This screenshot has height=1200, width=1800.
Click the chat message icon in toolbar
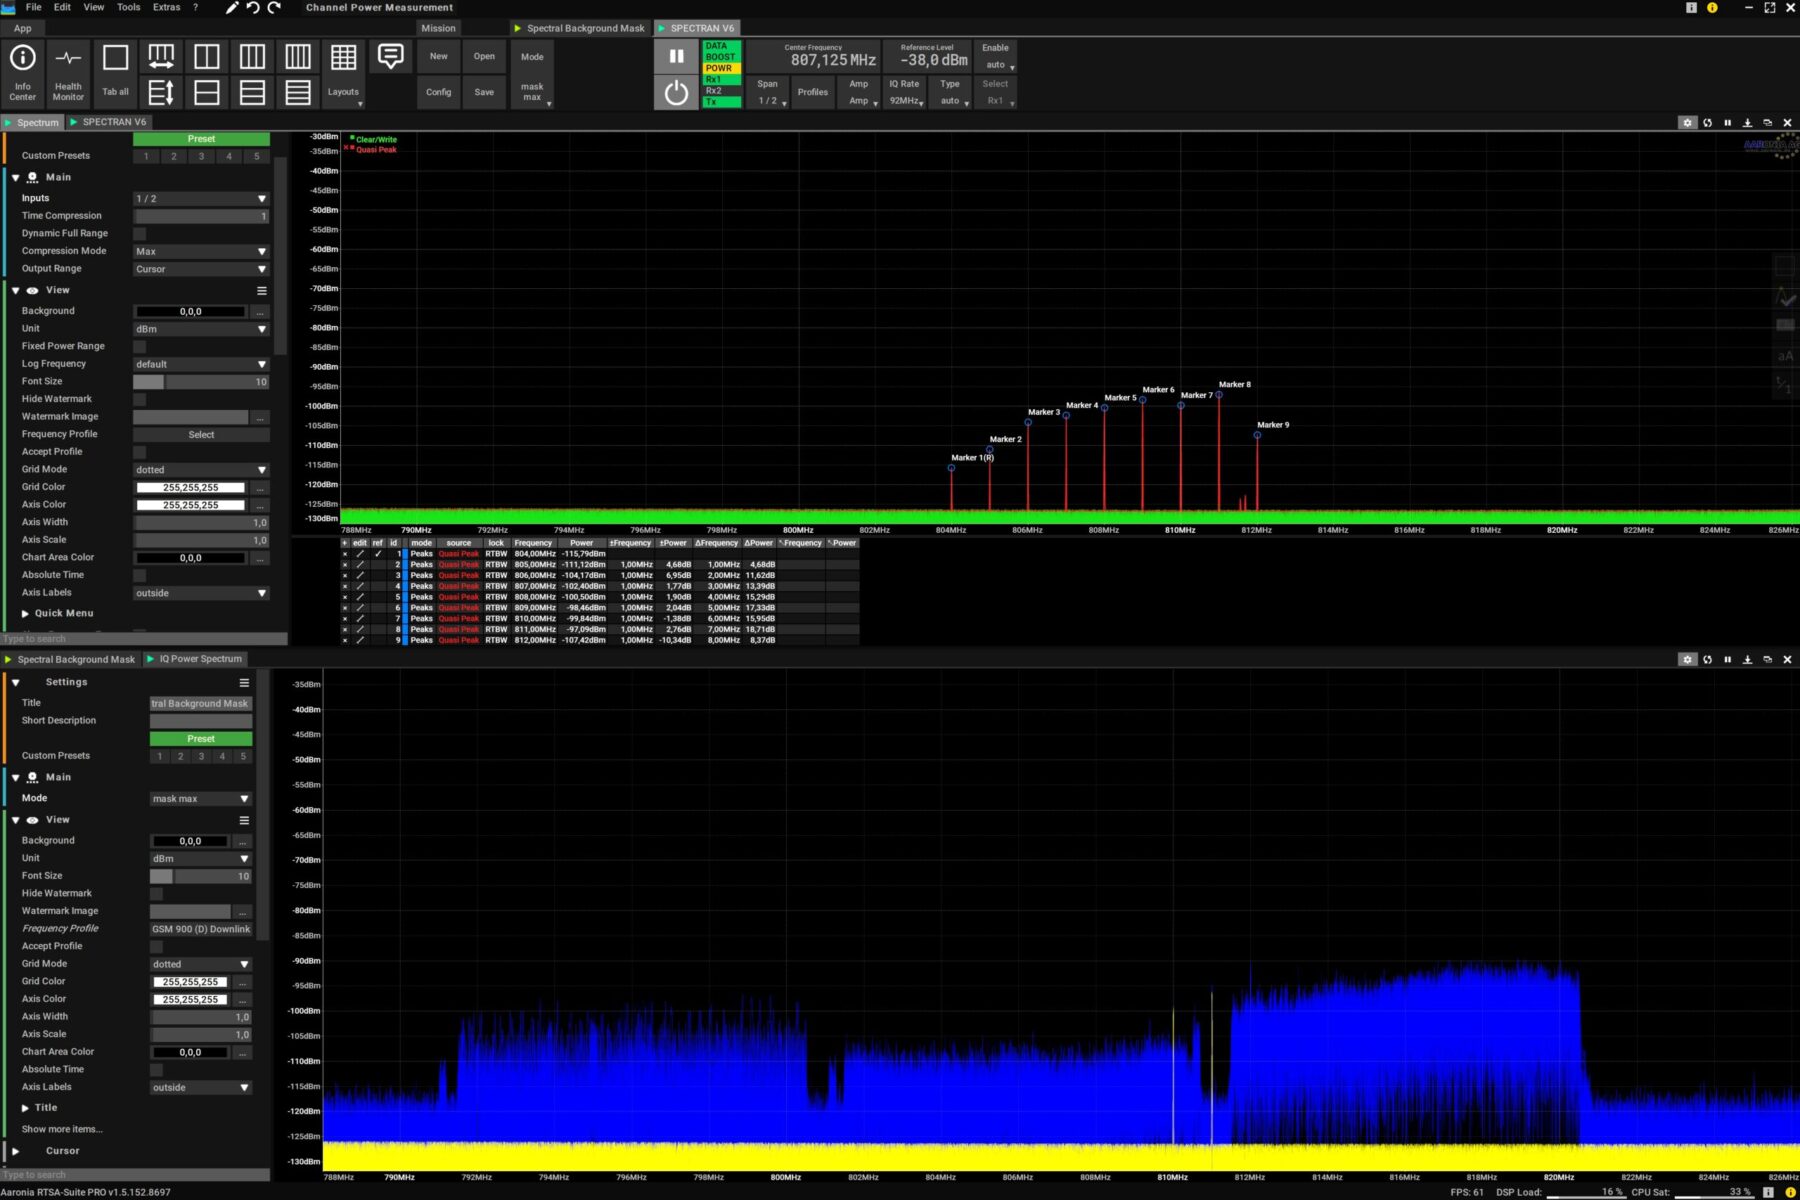point(390,57)
